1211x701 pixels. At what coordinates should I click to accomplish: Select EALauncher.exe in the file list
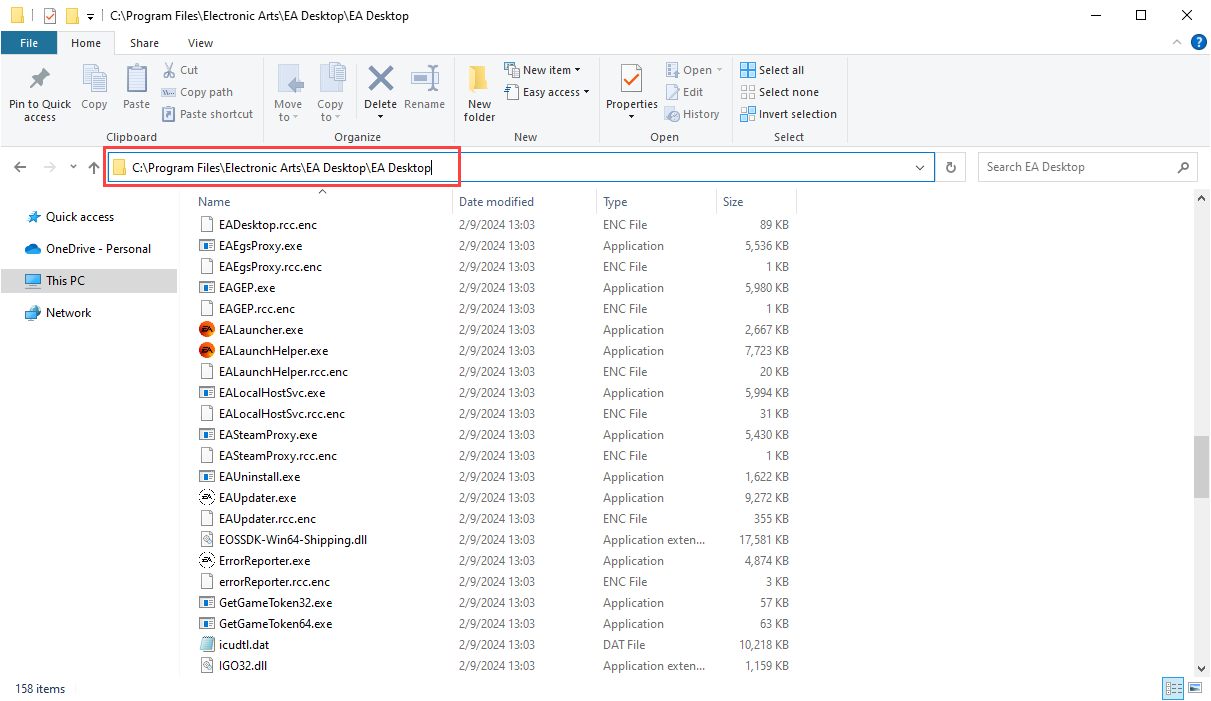point(260,330)
